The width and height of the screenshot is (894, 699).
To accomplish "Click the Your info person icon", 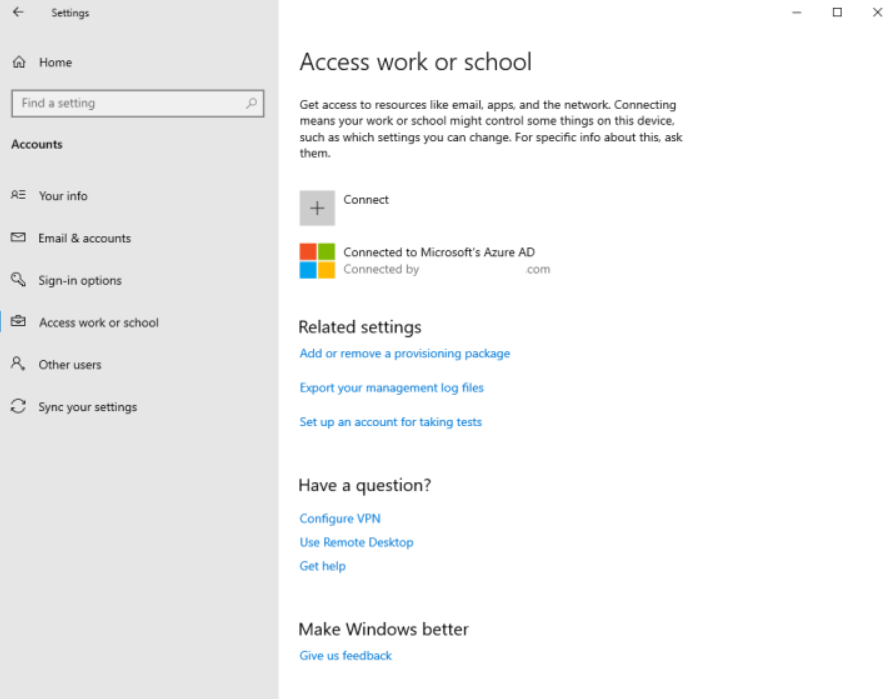I will tap(18, 196).
